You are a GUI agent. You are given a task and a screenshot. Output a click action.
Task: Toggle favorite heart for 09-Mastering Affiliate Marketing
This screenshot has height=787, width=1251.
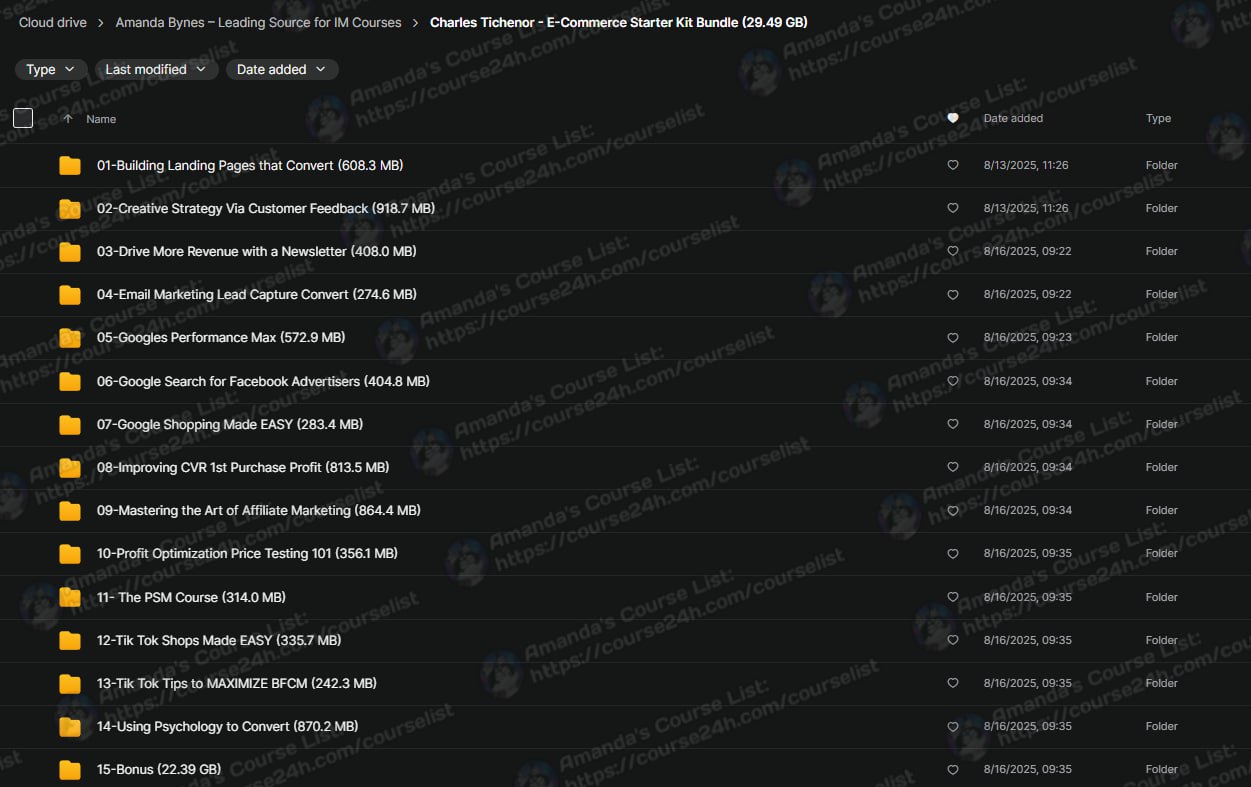pyautogui.click(x=953, y=511)
